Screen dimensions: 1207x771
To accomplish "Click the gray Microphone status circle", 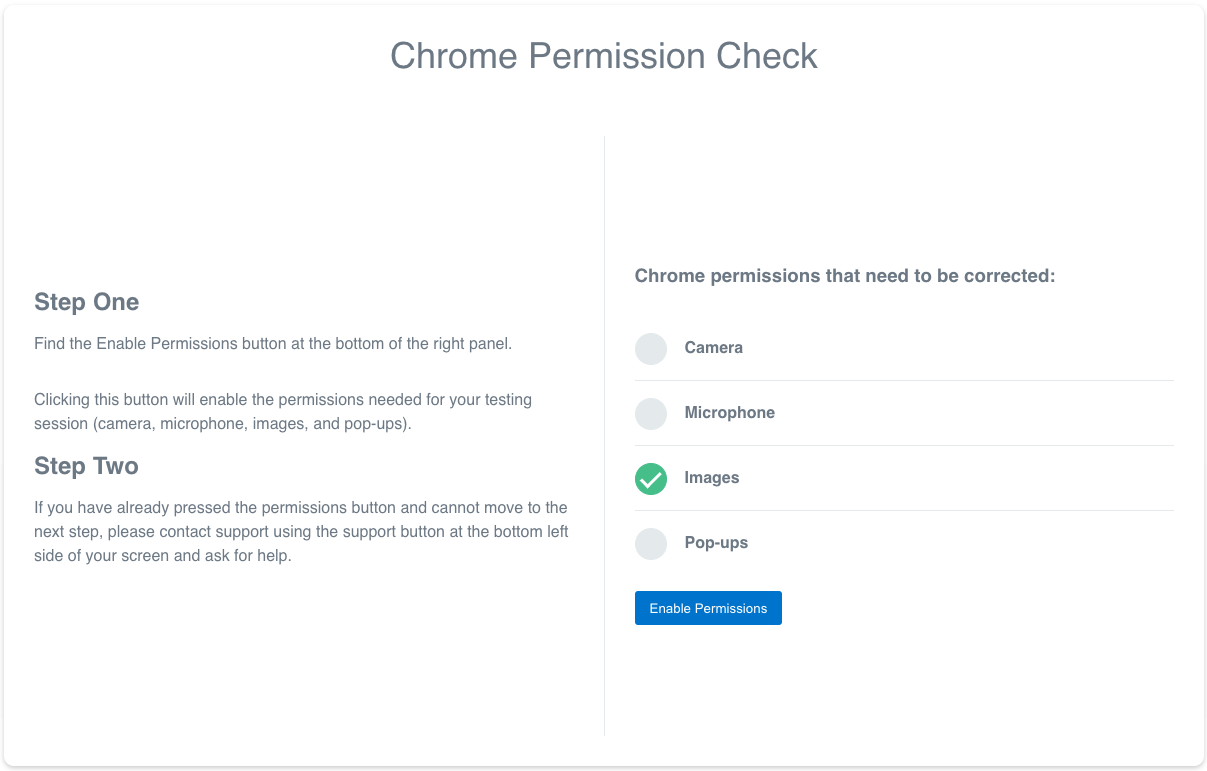I will [650, 414].
